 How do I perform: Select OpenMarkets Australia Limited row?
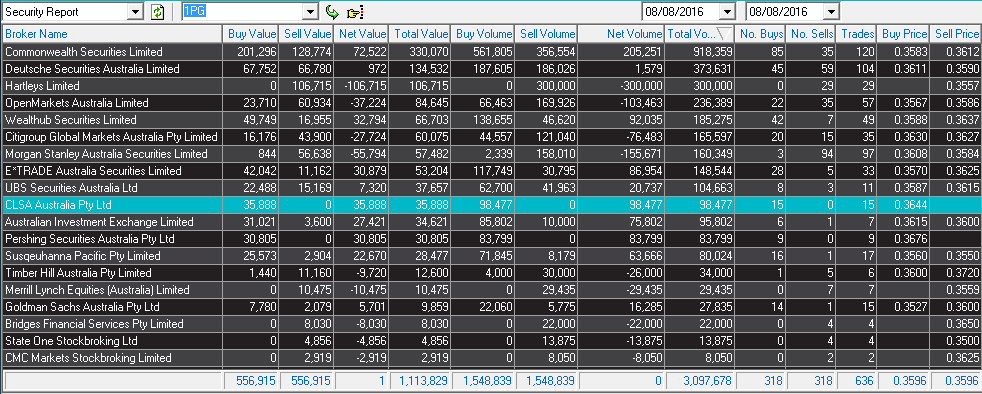click(491, 103)
